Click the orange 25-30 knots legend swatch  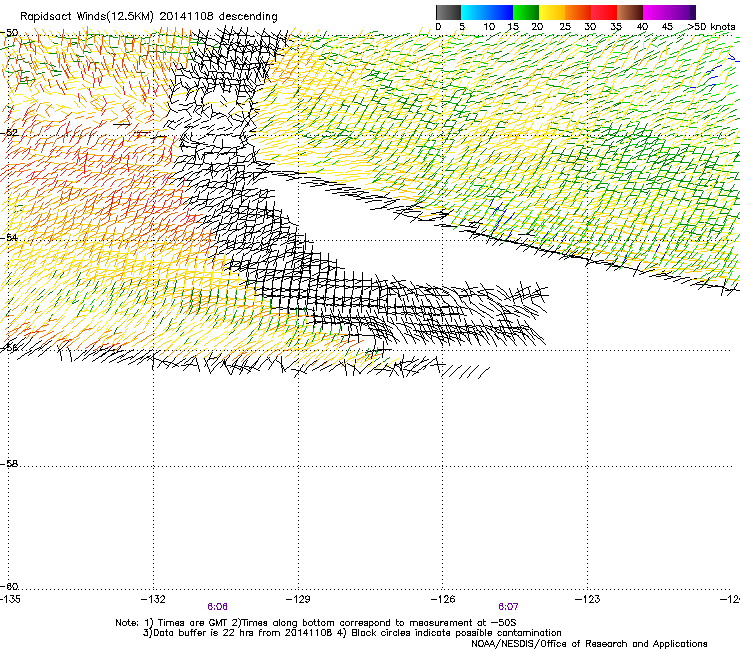(x=578, y=12)
